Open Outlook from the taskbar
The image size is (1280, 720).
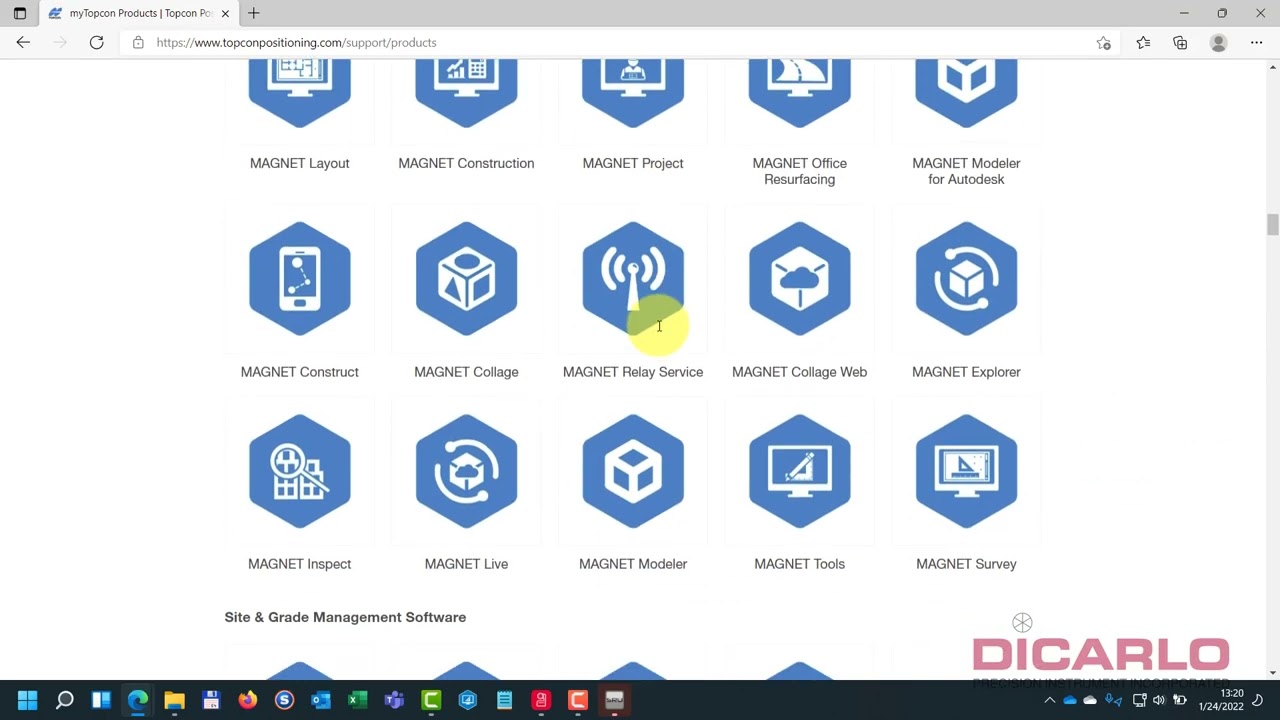coord(320,700)
